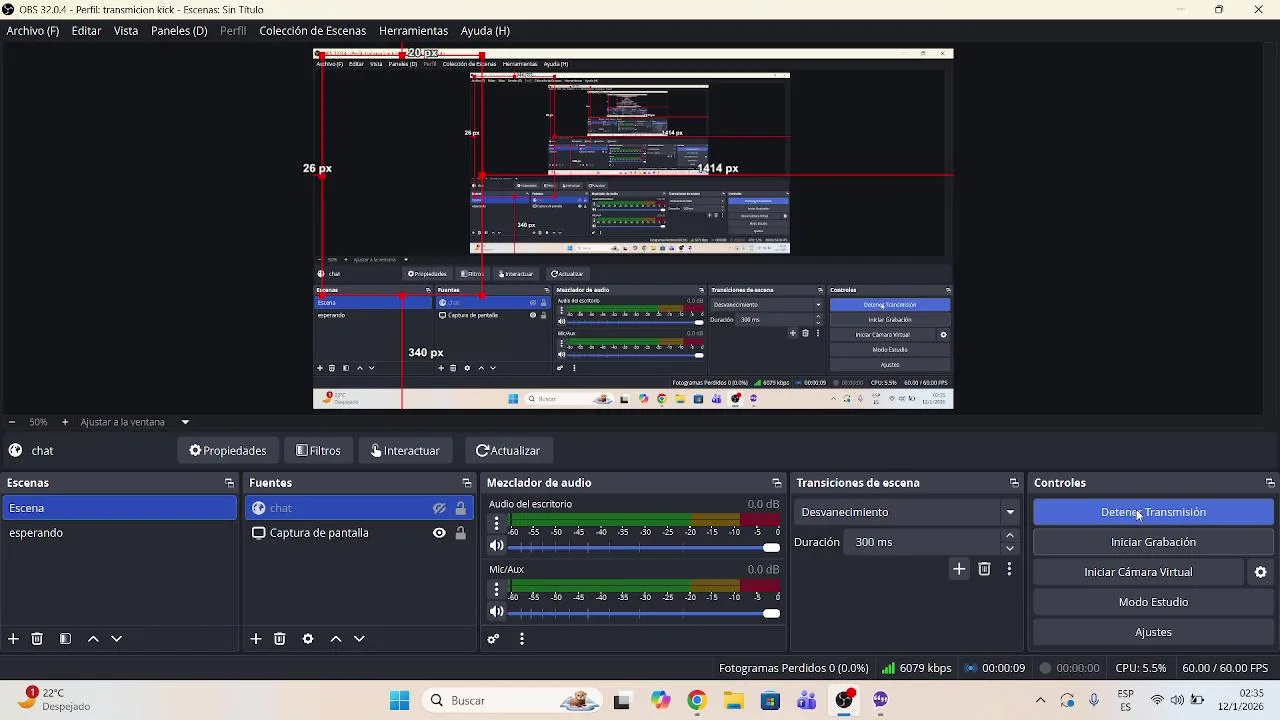
Task: Open transition properties three-dot menu
Action: 1009,569
